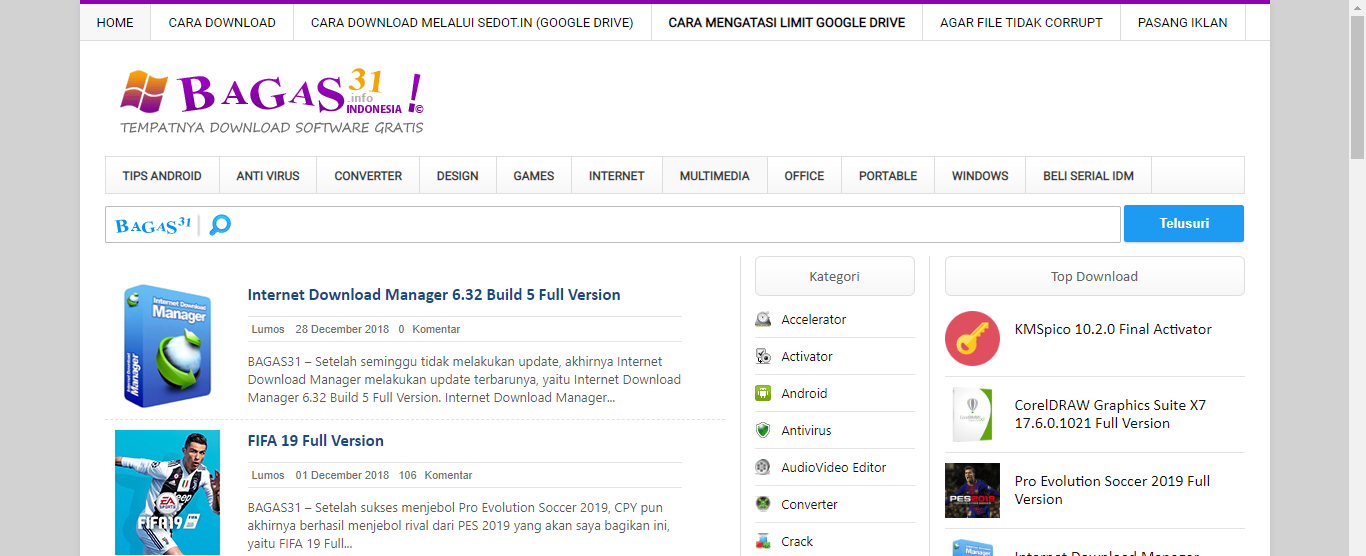The image size is (1366, 556).
Task: Open the PASANG IKLAN page
Action: [1183, 22]
